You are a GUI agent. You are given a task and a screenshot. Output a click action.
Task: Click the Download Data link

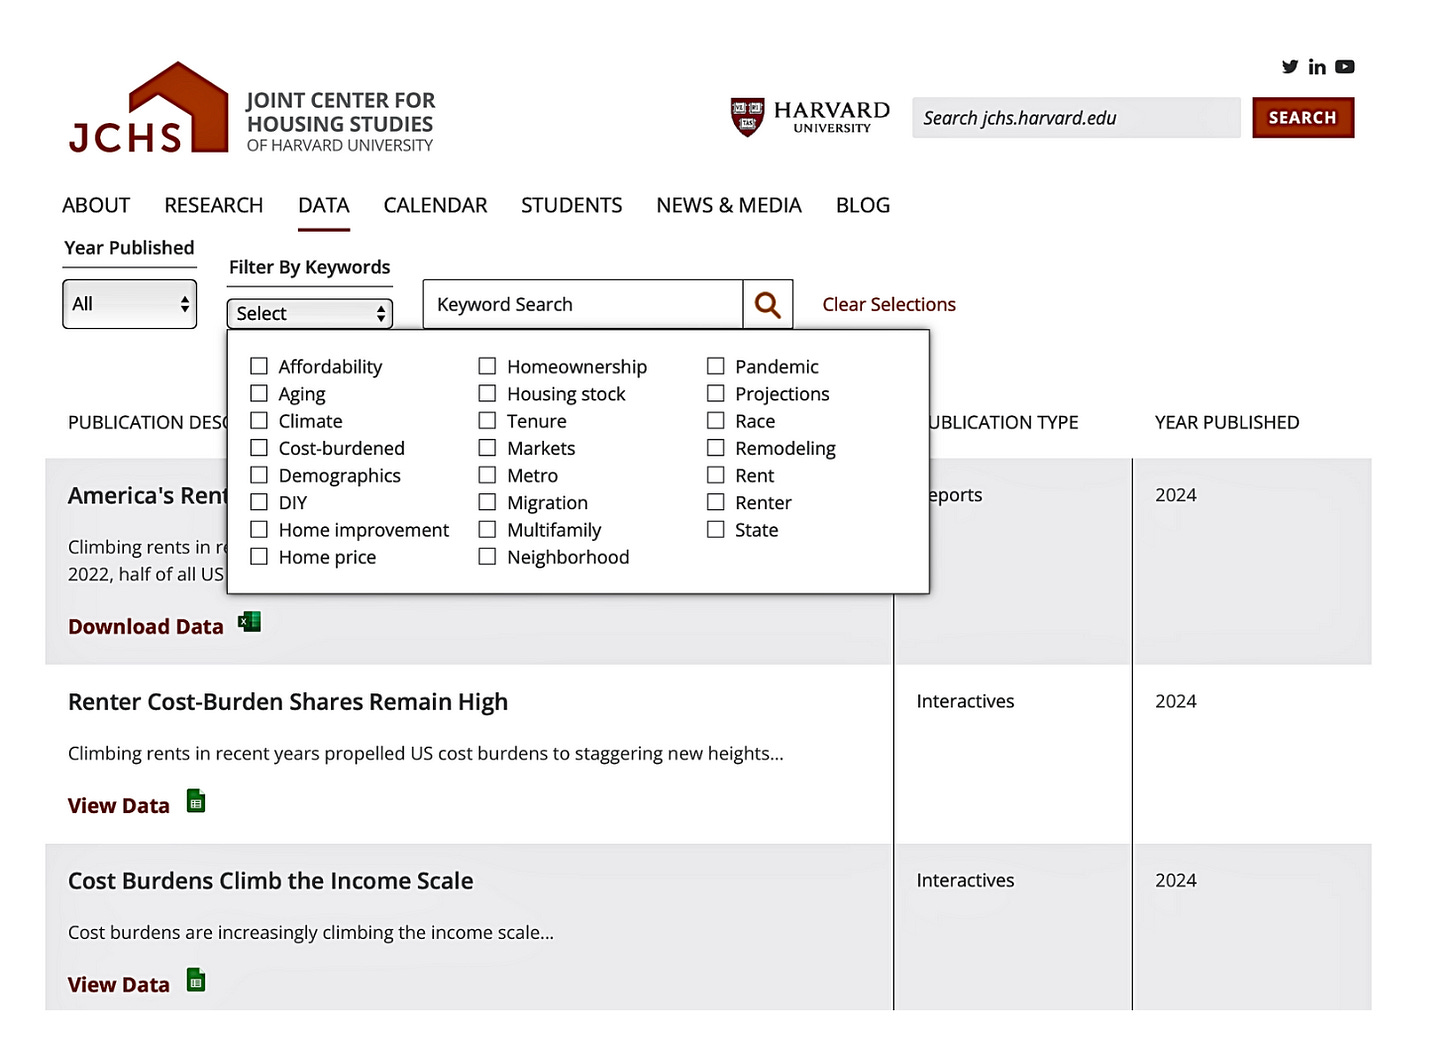click(146, 627)
